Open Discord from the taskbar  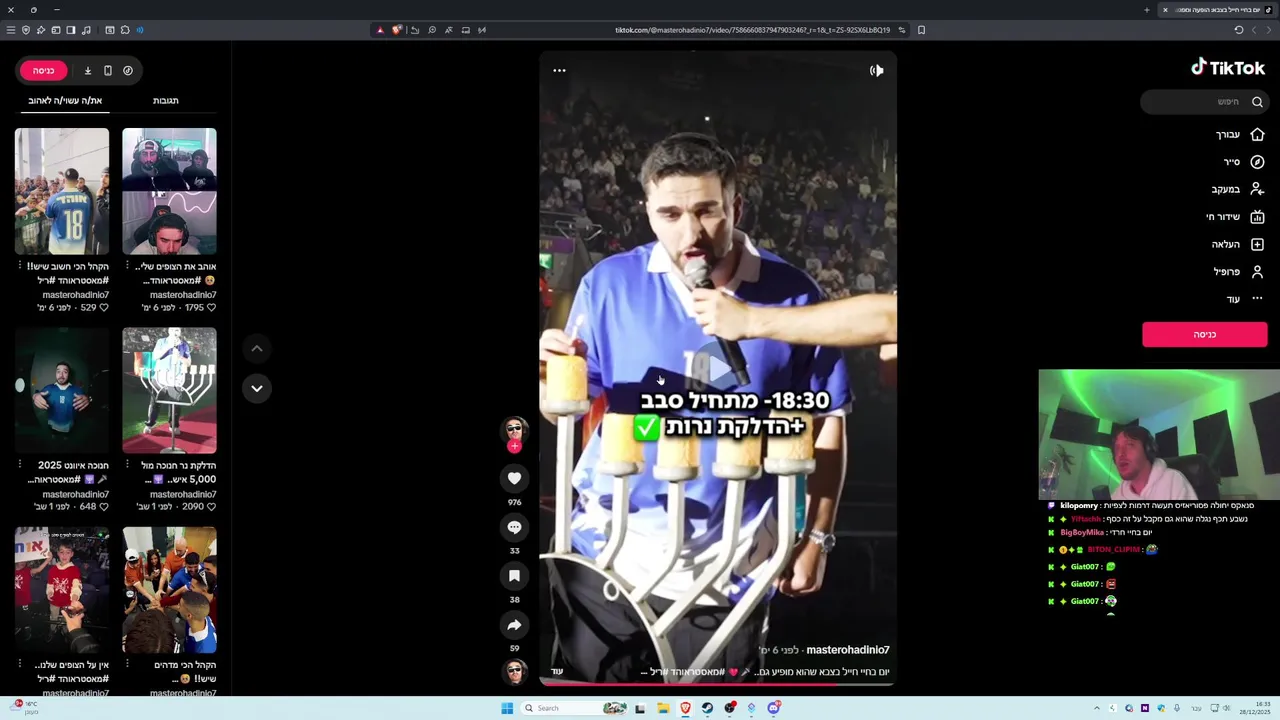[x=773, y=708]
